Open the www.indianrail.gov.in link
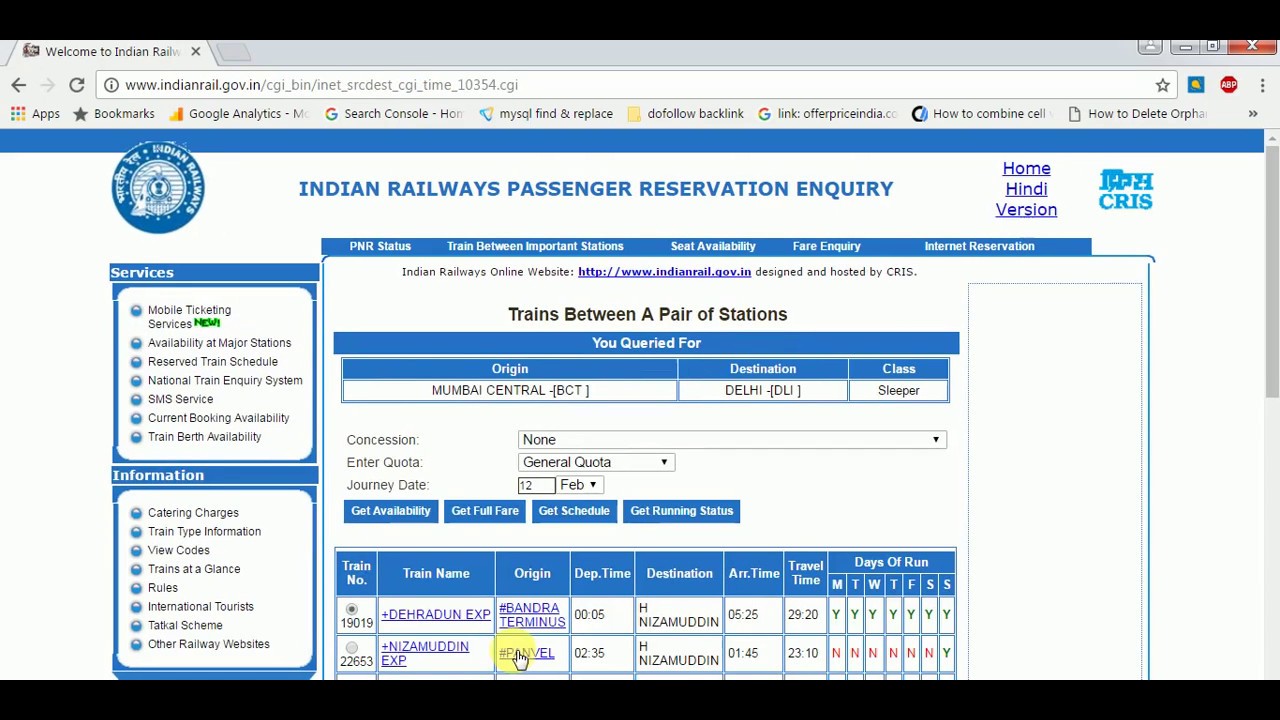 [x=664, y=272]
